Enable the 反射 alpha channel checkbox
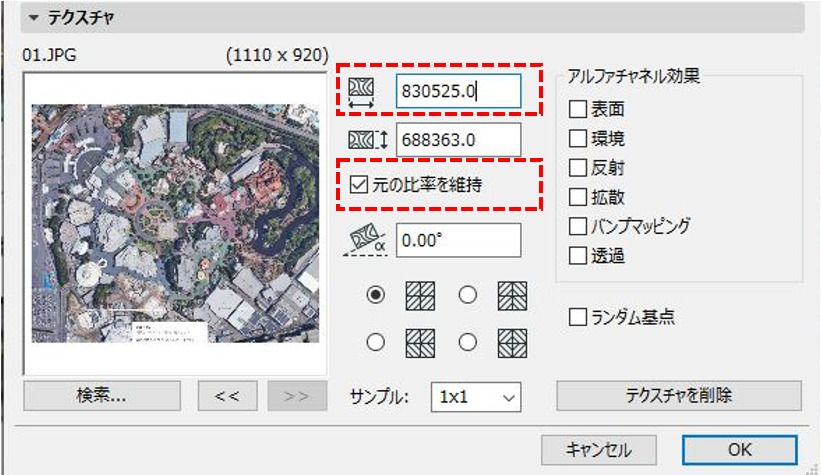 pyautogui.click(x=578, y=168)
